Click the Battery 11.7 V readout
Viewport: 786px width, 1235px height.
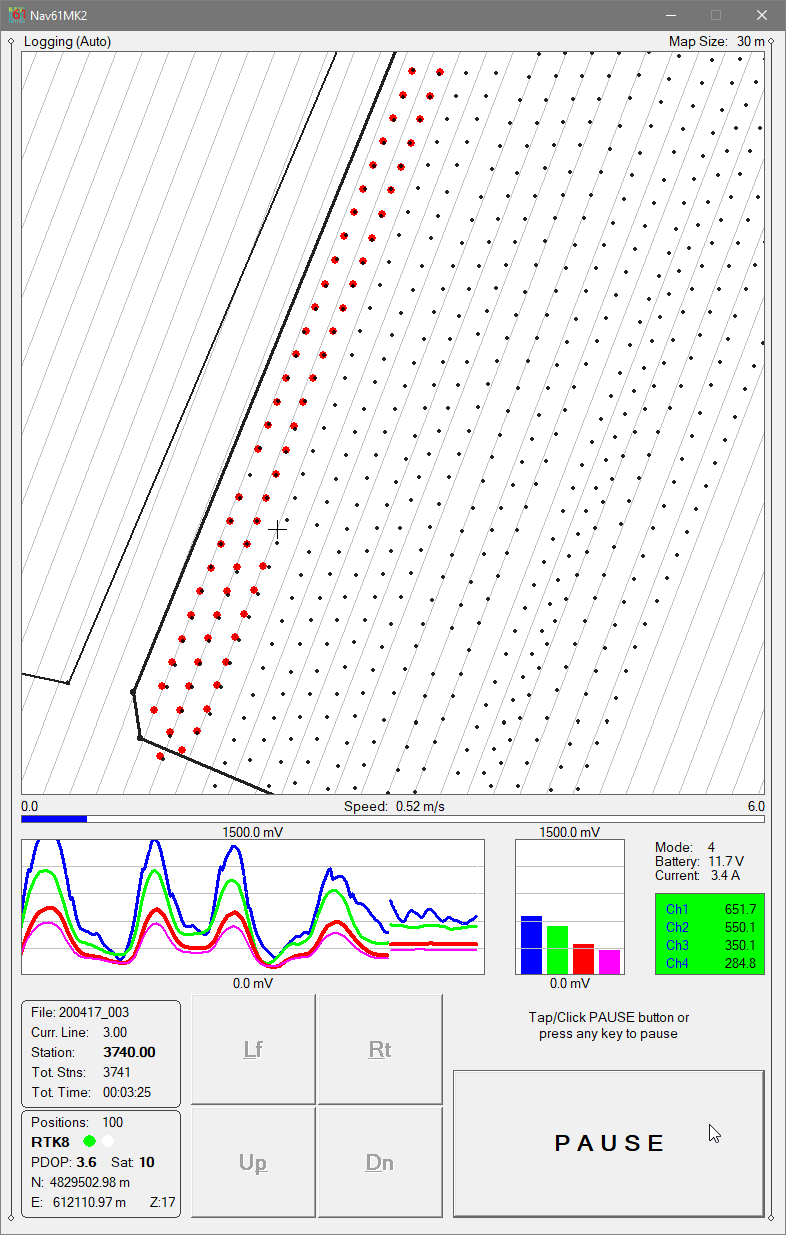tap(699, 861)
